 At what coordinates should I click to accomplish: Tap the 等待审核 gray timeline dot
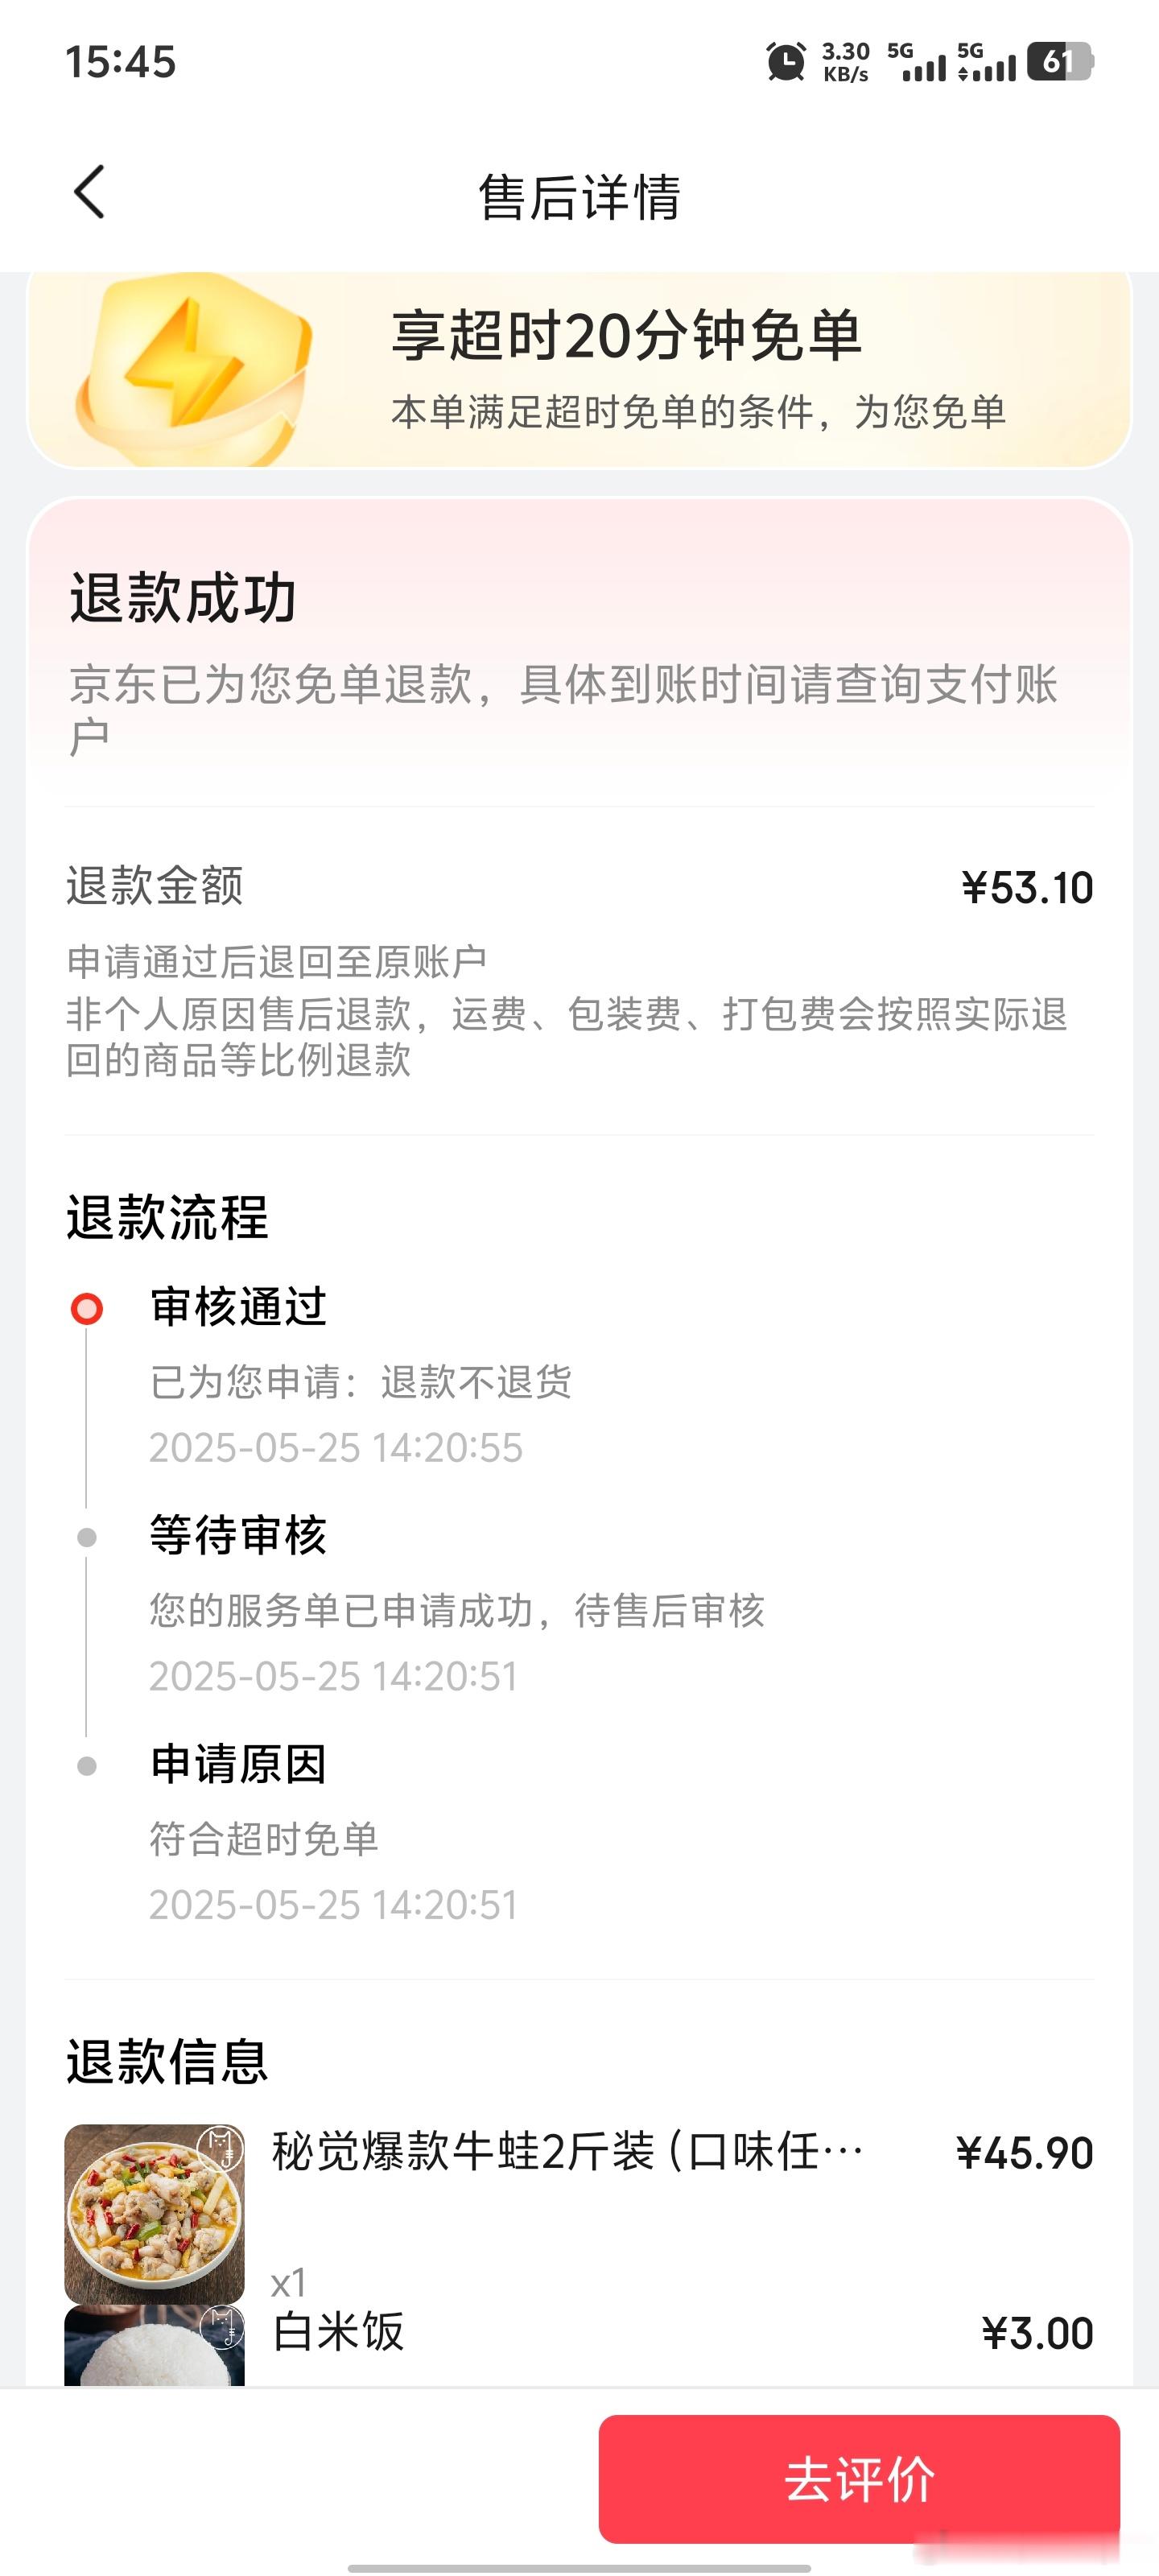(87, 1537)
